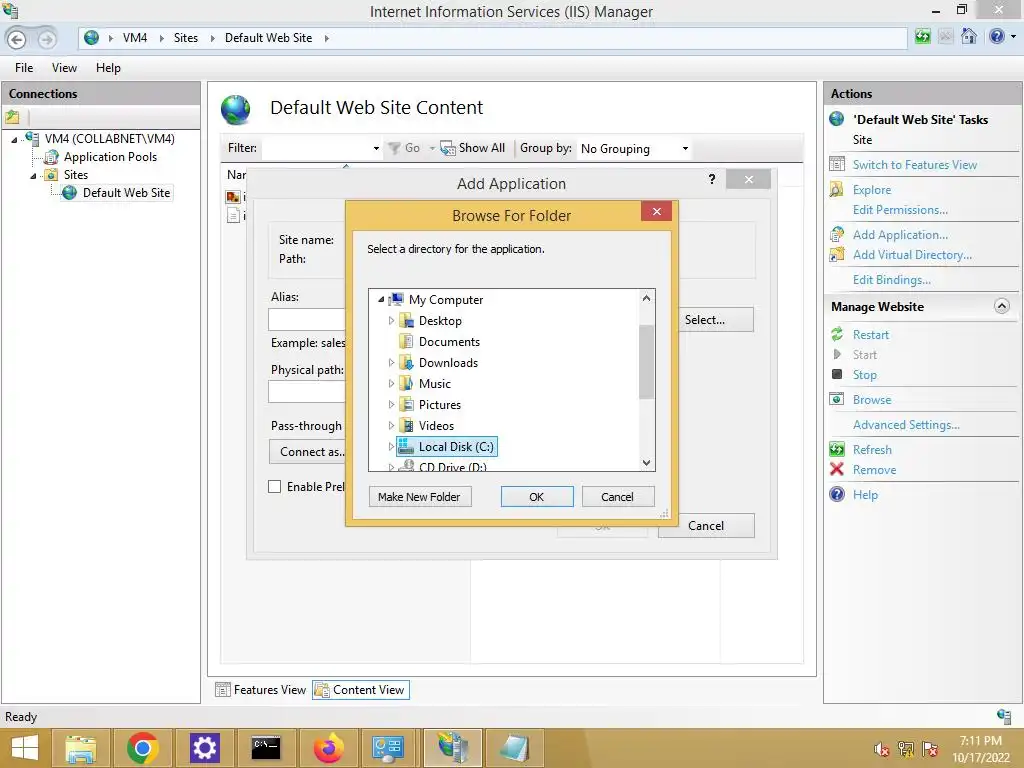
Task: Click Cancel in Add Application dialog
Action: coord(706,526)
